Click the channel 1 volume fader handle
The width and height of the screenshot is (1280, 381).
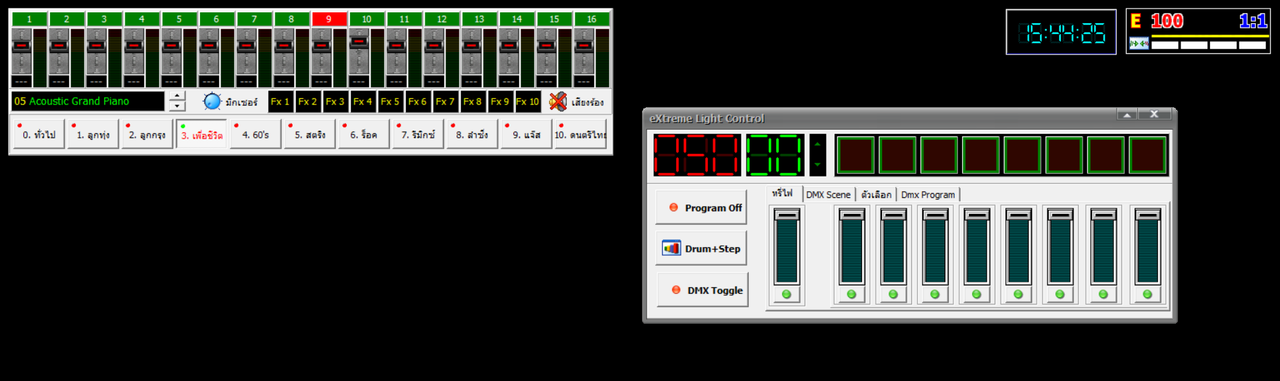pos(22,46)
